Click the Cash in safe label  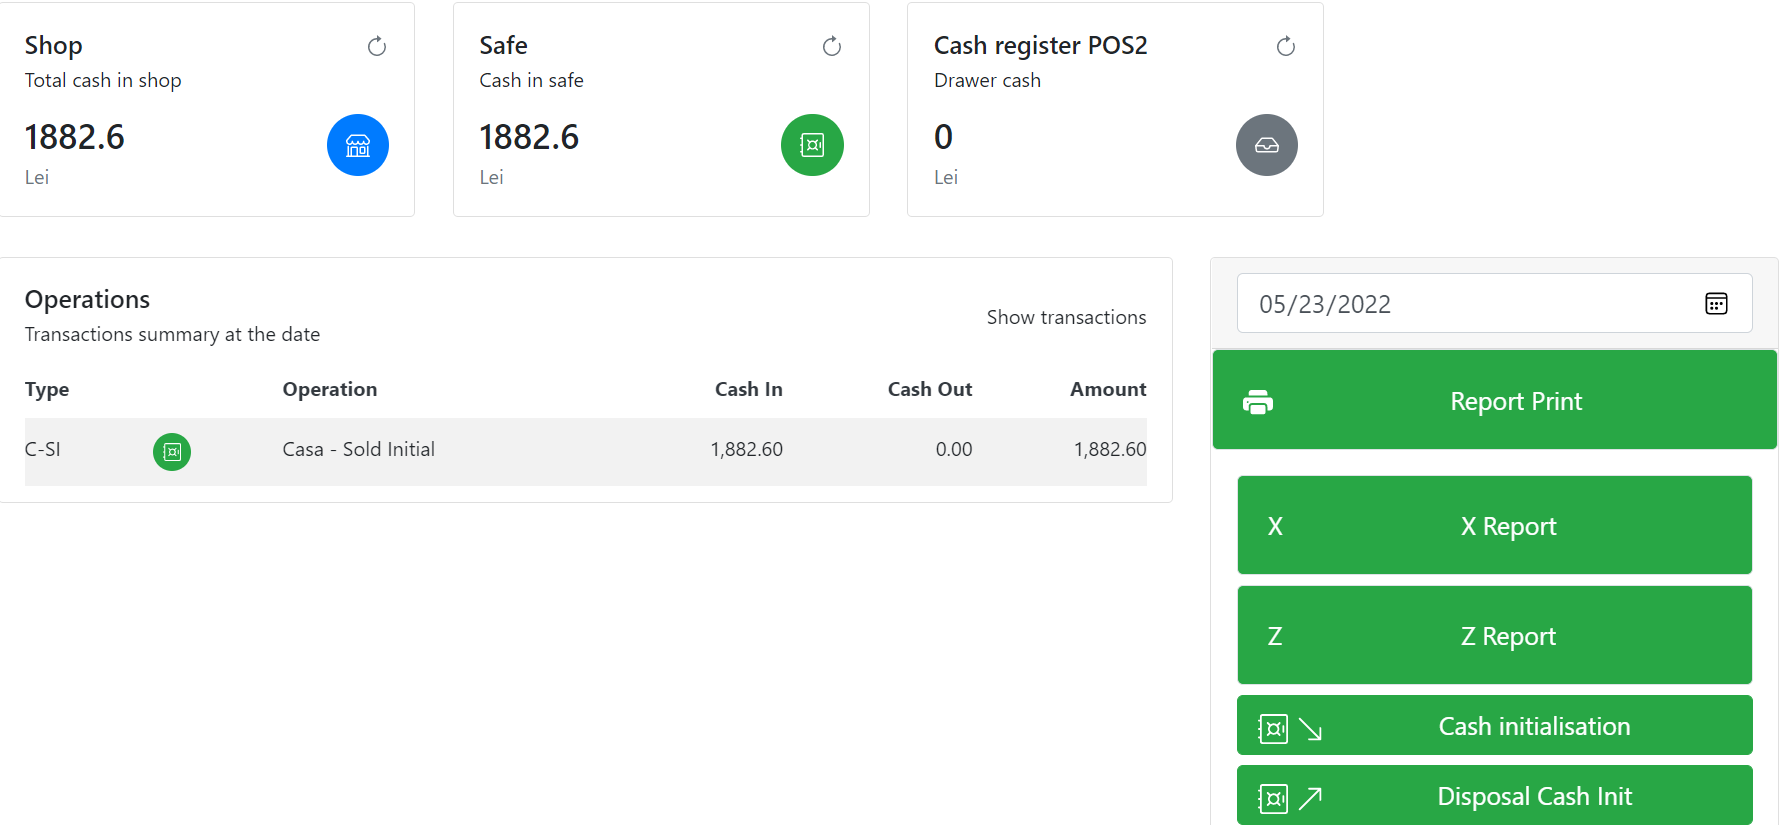531,80
